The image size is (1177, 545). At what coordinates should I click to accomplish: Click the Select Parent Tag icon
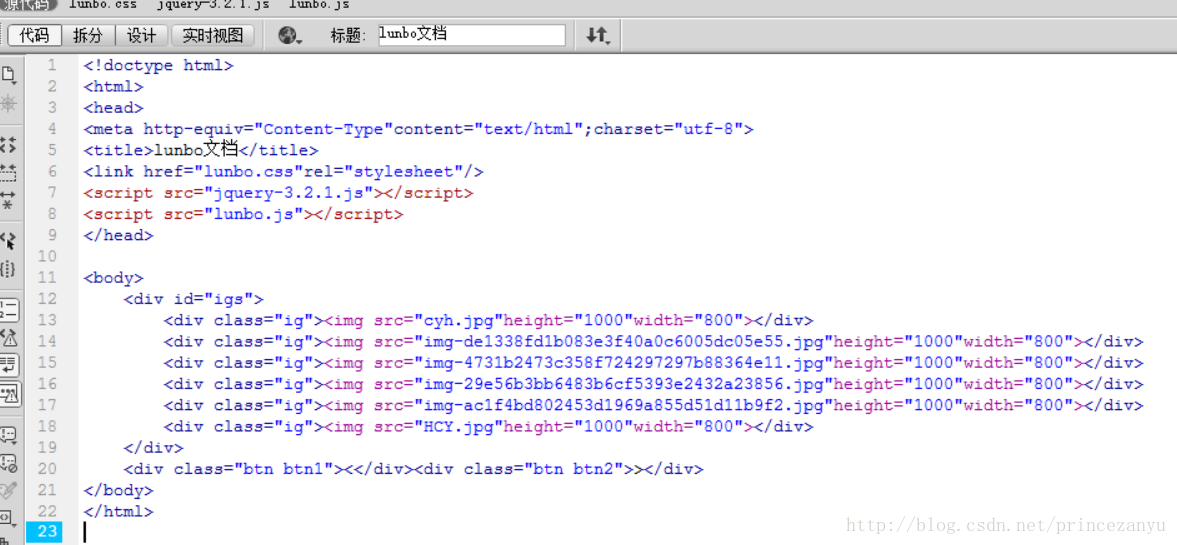[x=9, y=241]
